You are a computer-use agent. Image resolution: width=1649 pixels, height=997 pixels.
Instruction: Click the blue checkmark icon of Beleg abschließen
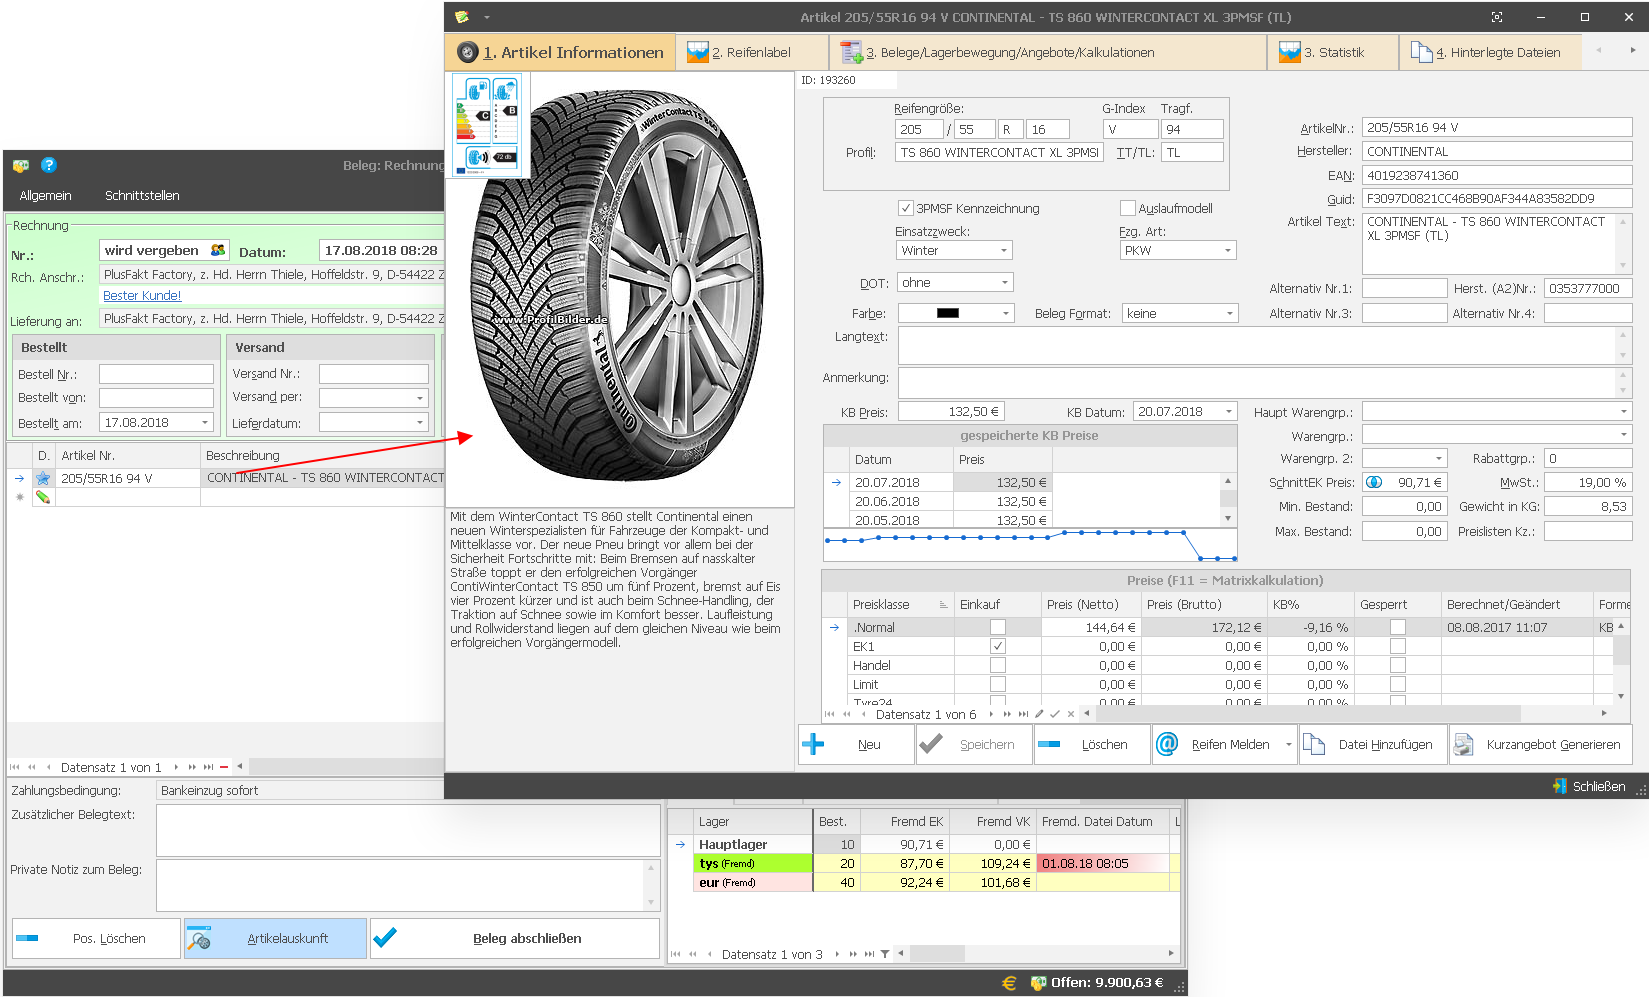point(385,938)
